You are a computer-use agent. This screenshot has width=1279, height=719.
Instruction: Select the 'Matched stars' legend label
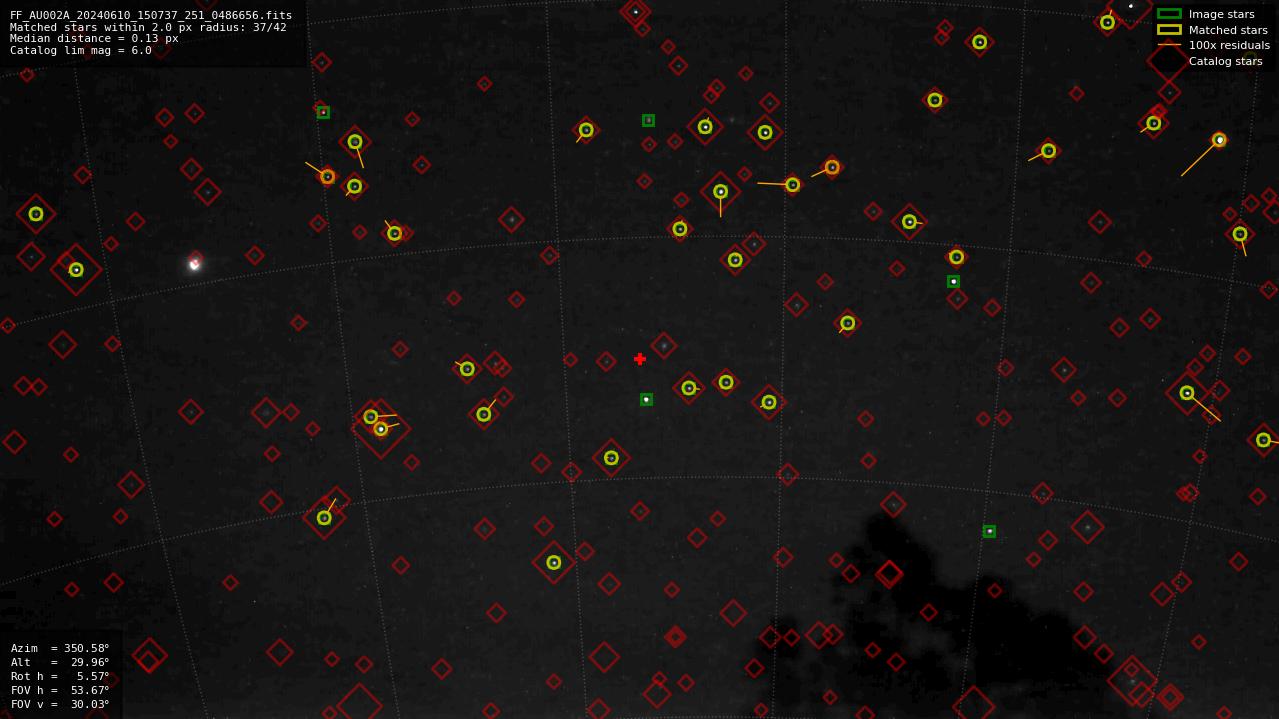pos(1228,30)
